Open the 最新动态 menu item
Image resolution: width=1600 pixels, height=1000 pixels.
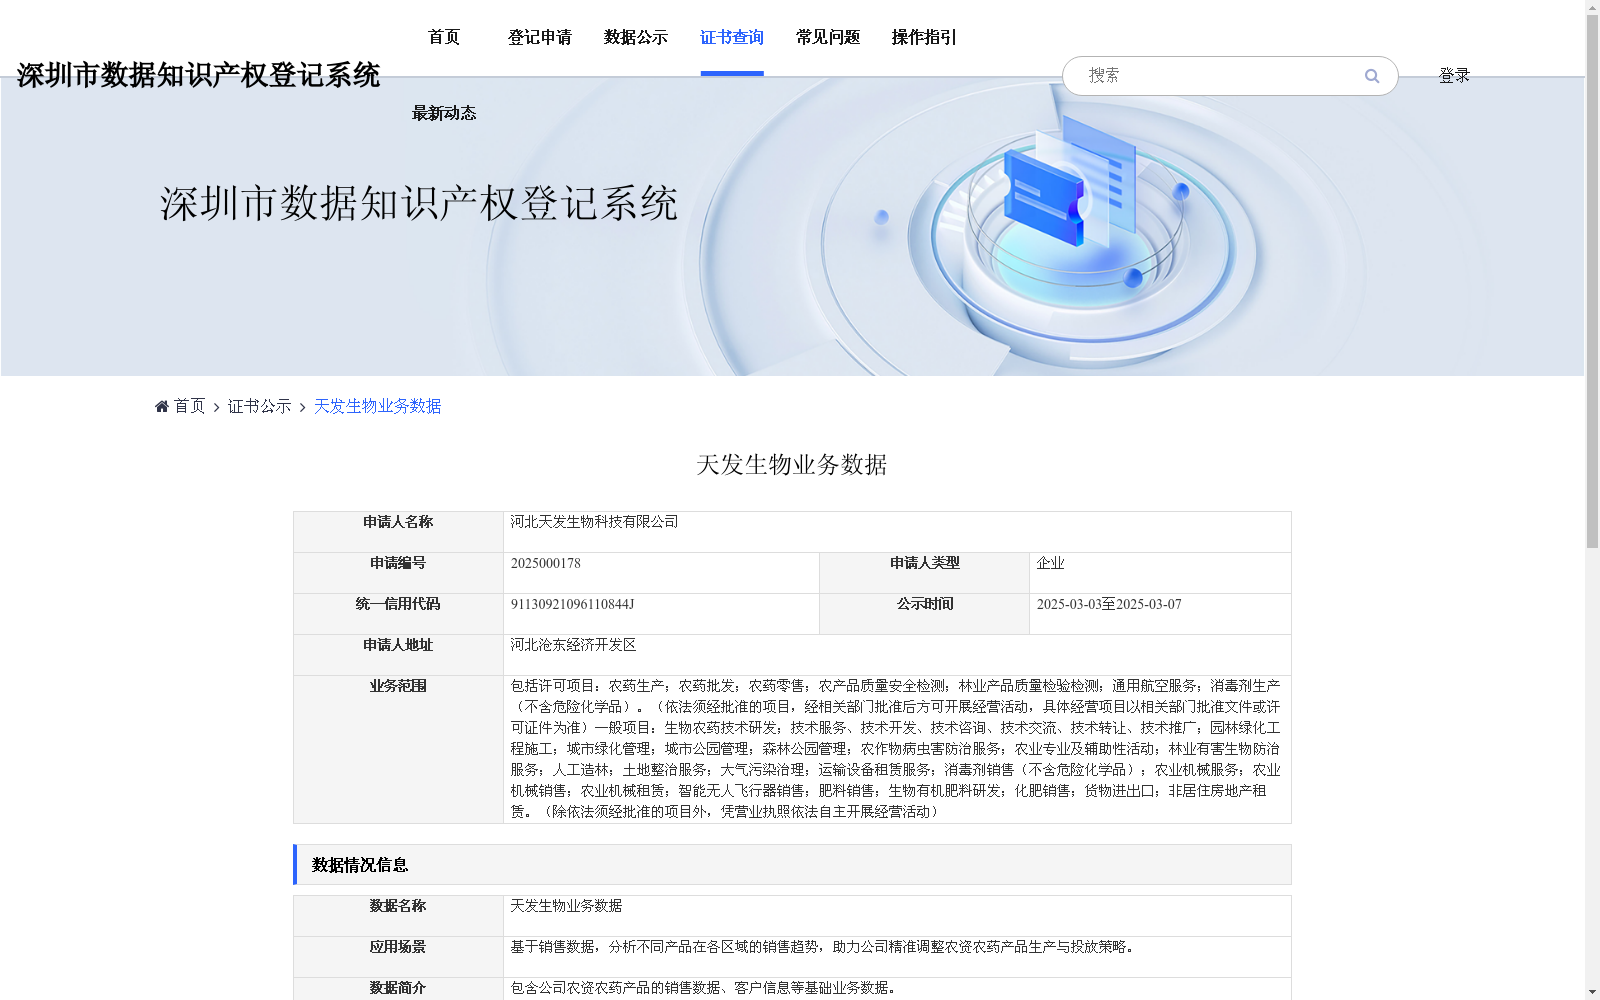click(x=444, y=113)
